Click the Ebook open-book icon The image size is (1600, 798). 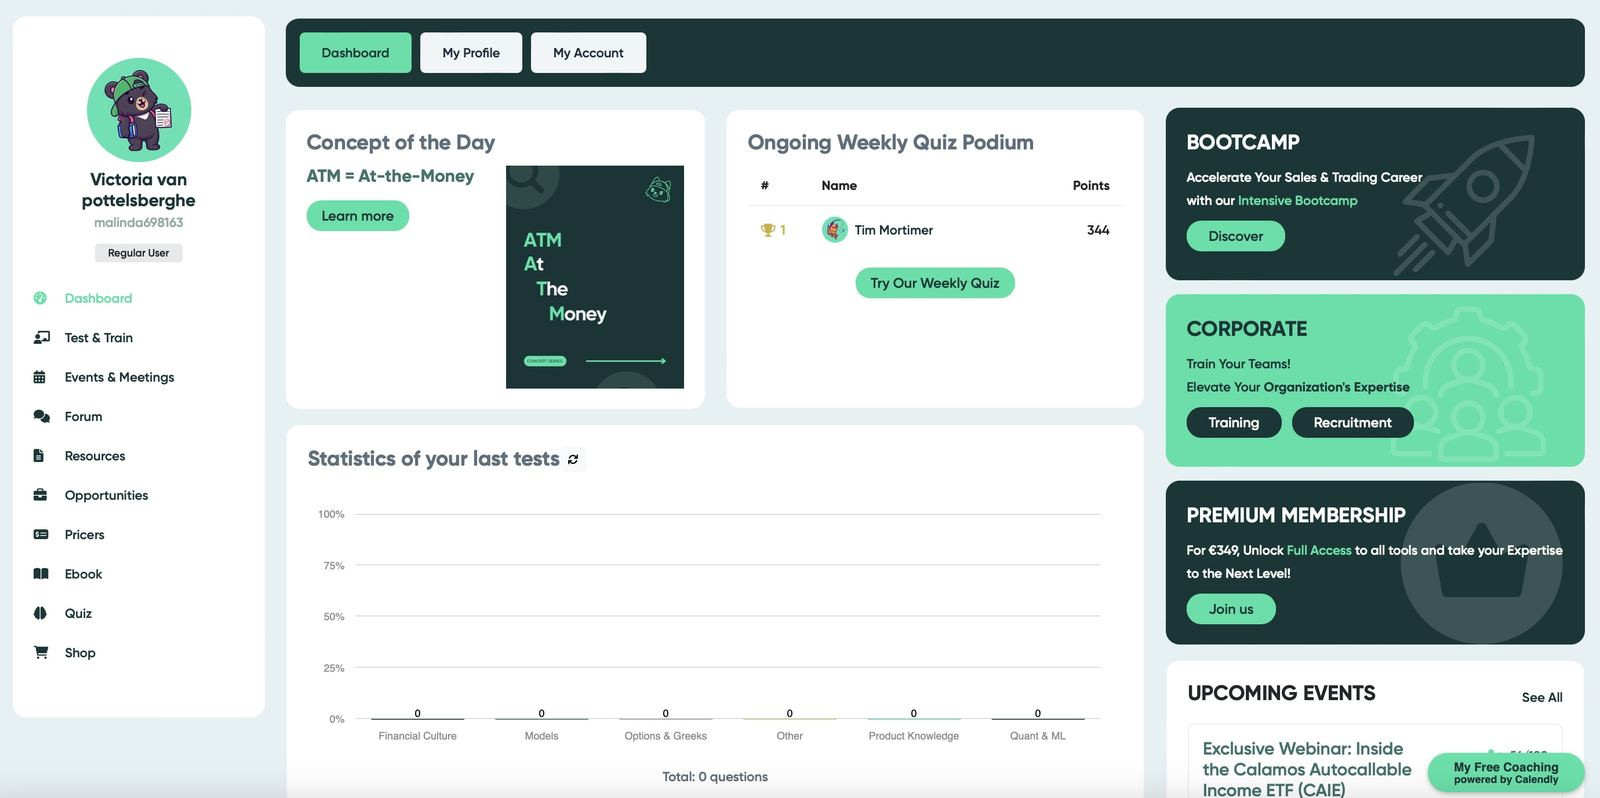click(x=41, y=574)
